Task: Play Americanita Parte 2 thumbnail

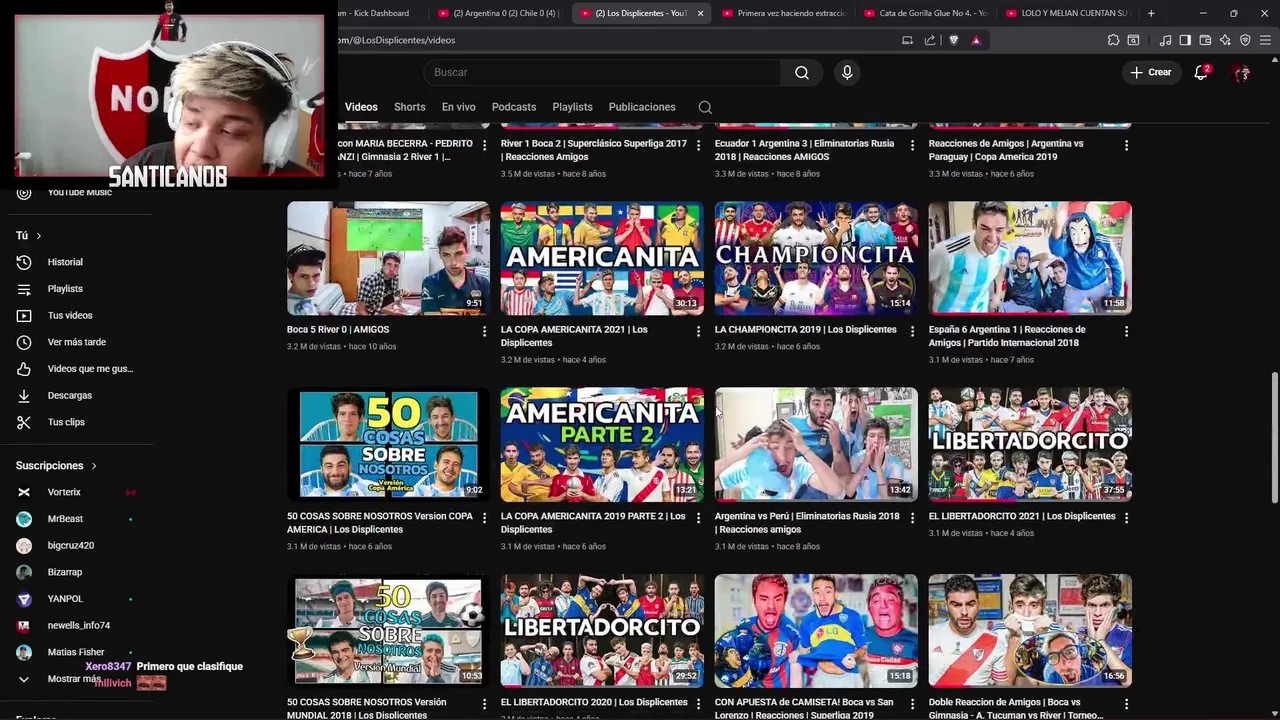Action: coord(602,444)
